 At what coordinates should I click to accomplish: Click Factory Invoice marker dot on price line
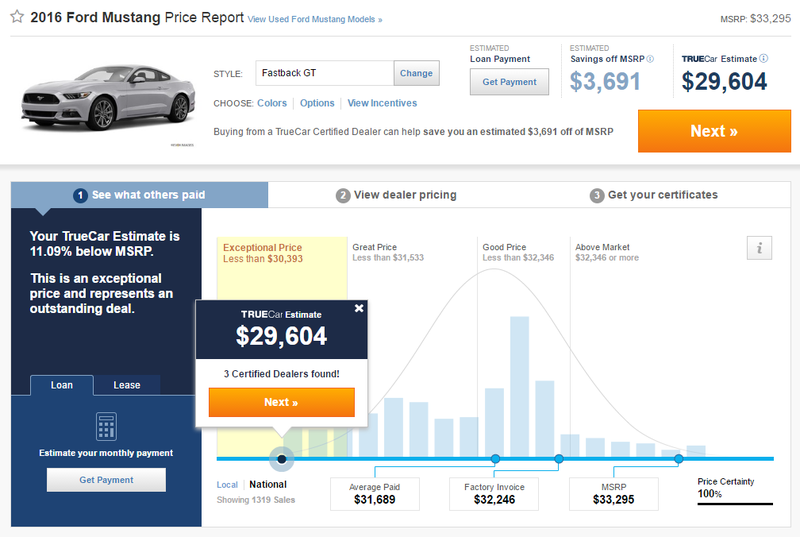coord(559,458)
